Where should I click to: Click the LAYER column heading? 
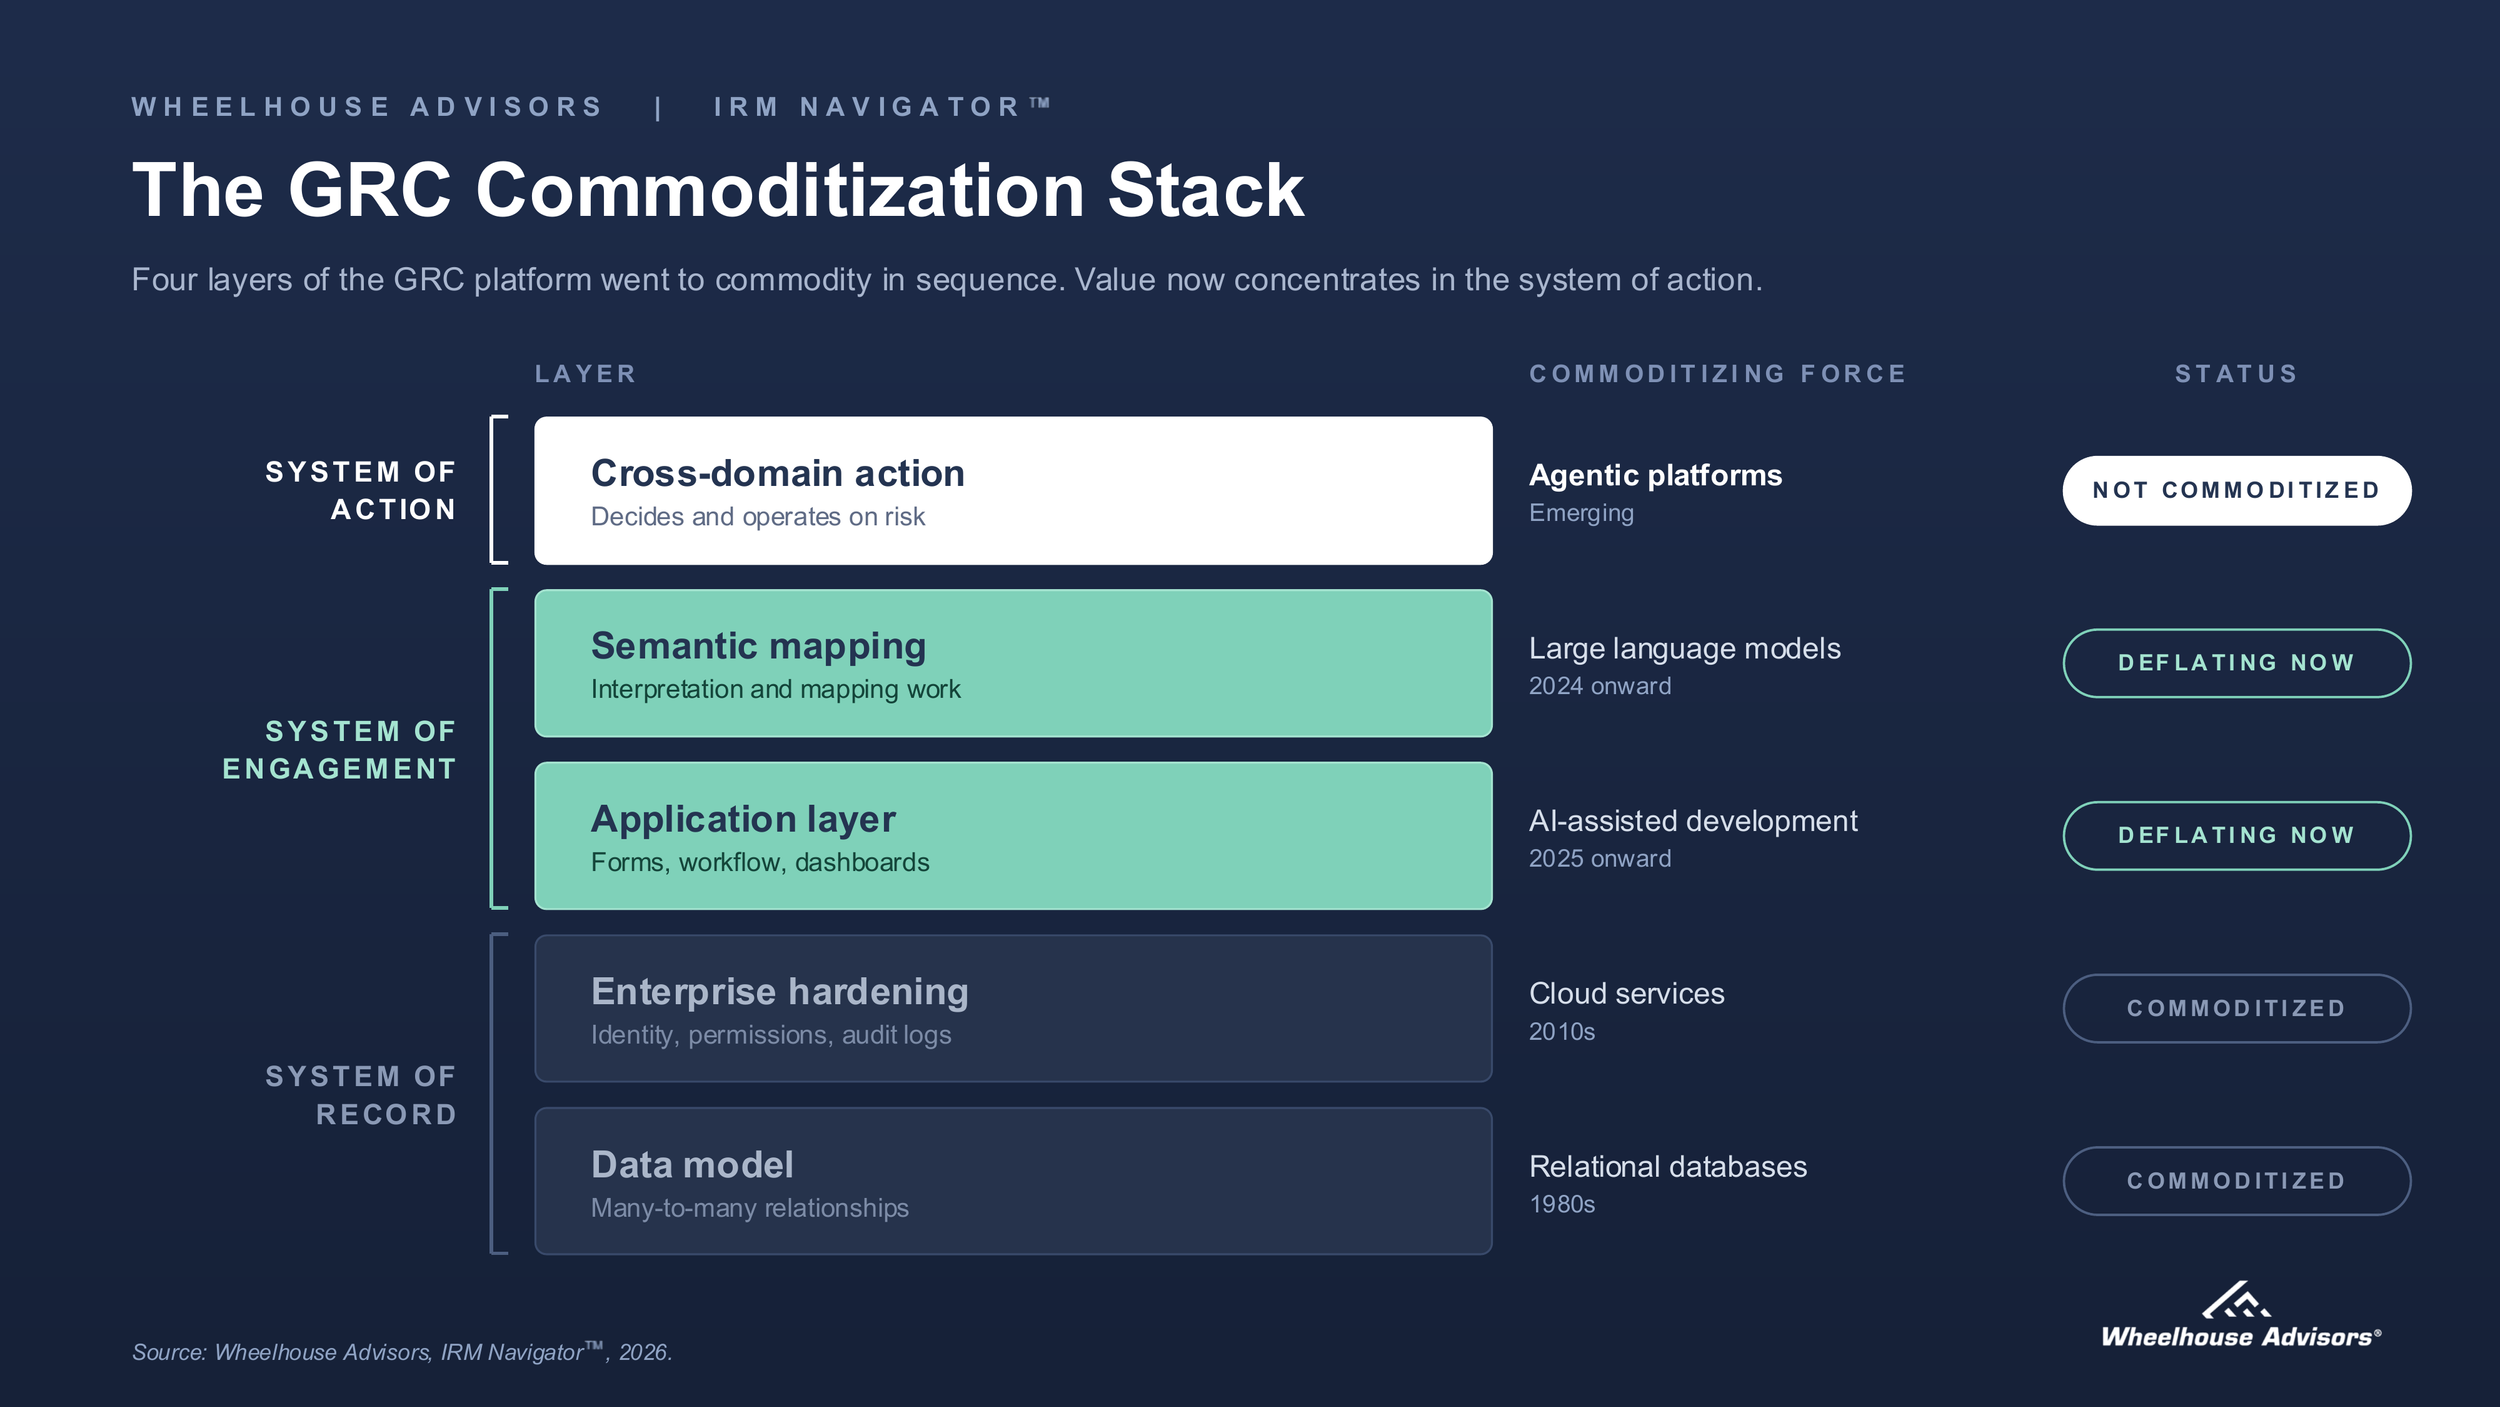click(586, 374)
